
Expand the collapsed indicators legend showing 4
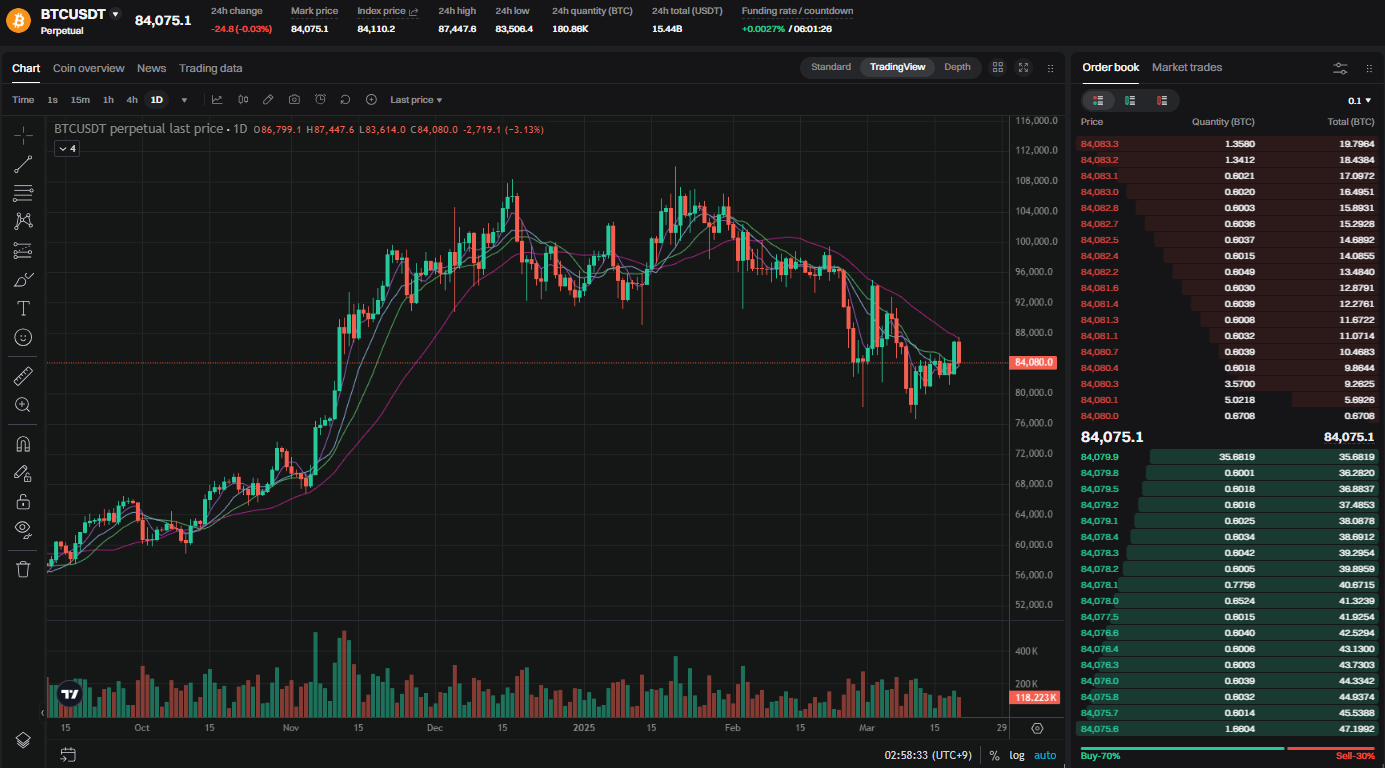67,148
